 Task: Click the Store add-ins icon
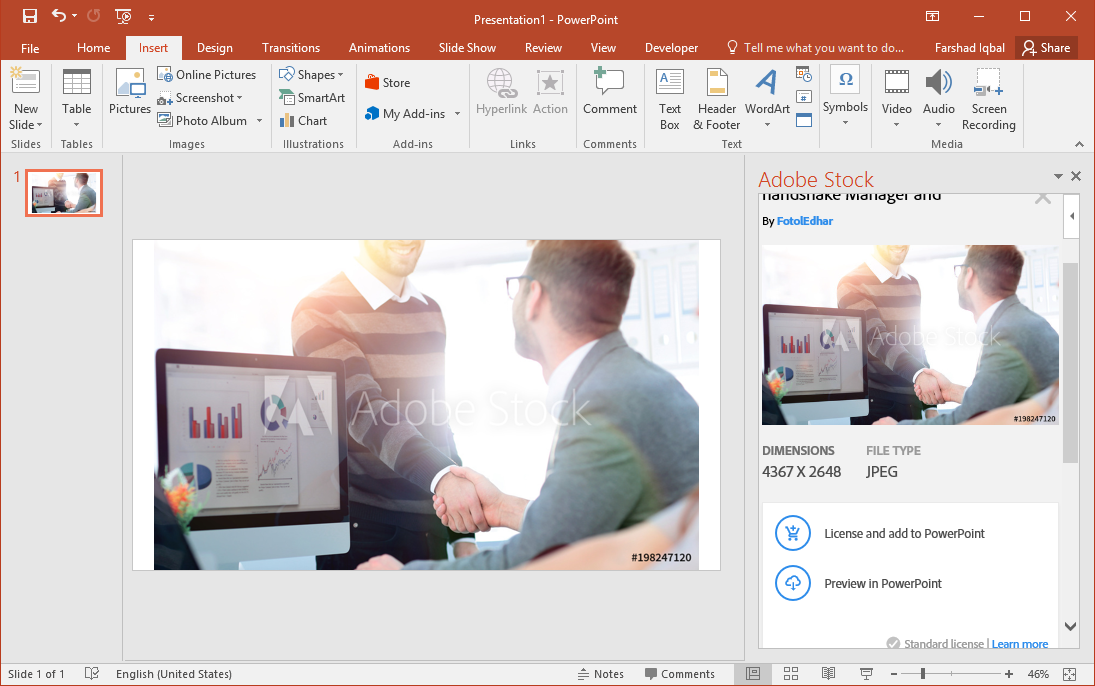pyautogui.click(x=372, y=83)
